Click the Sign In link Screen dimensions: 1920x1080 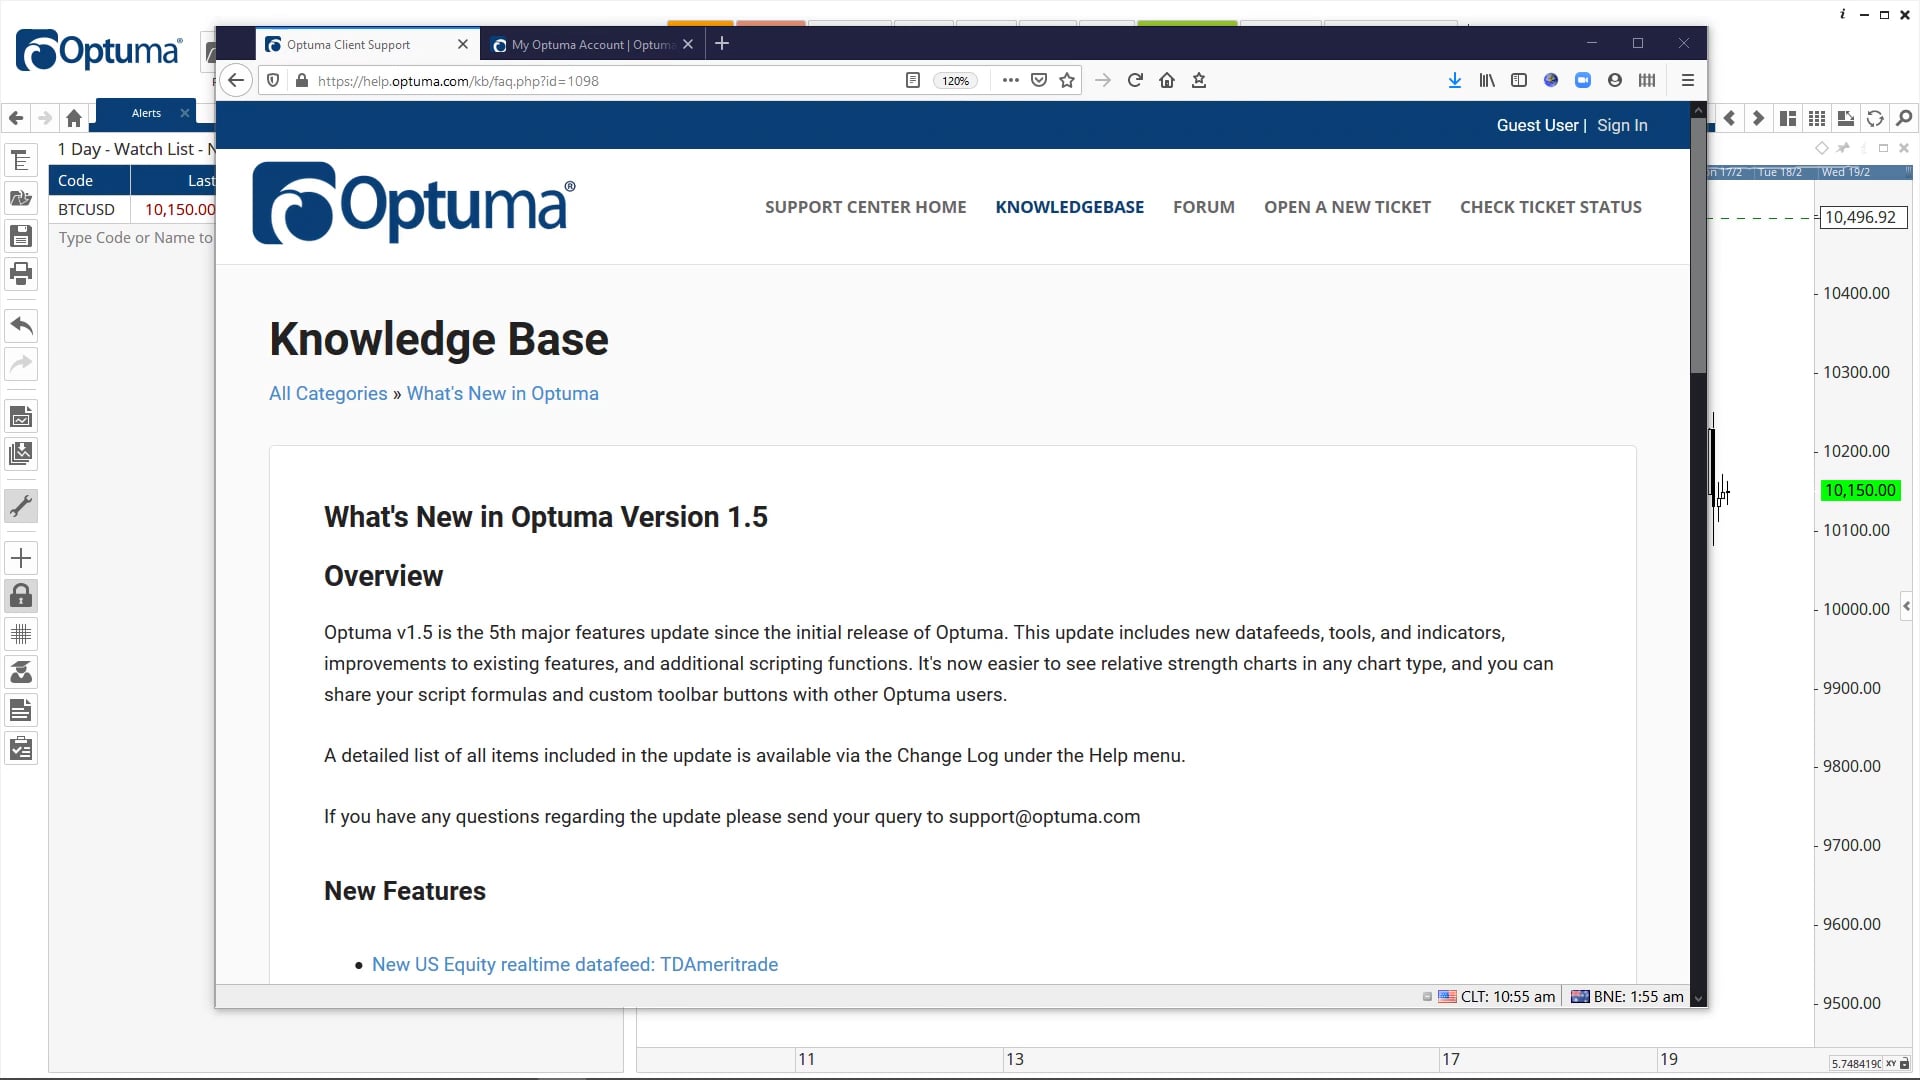1622,125
